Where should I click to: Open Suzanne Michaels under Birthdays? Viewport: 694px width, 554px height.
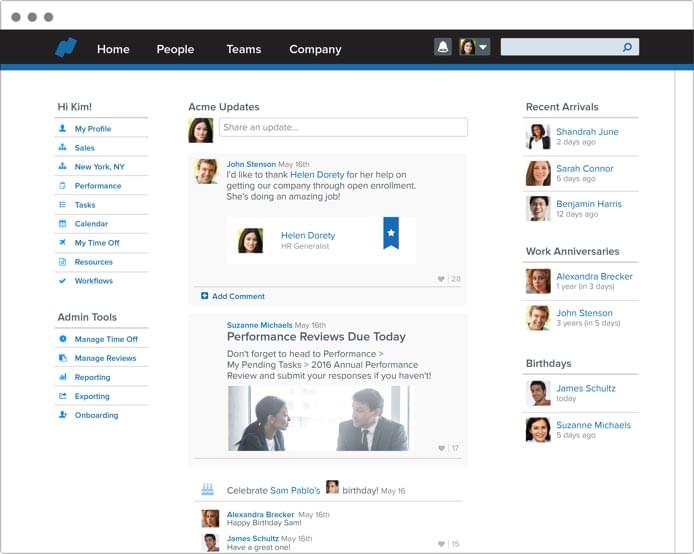coord(594,425)
